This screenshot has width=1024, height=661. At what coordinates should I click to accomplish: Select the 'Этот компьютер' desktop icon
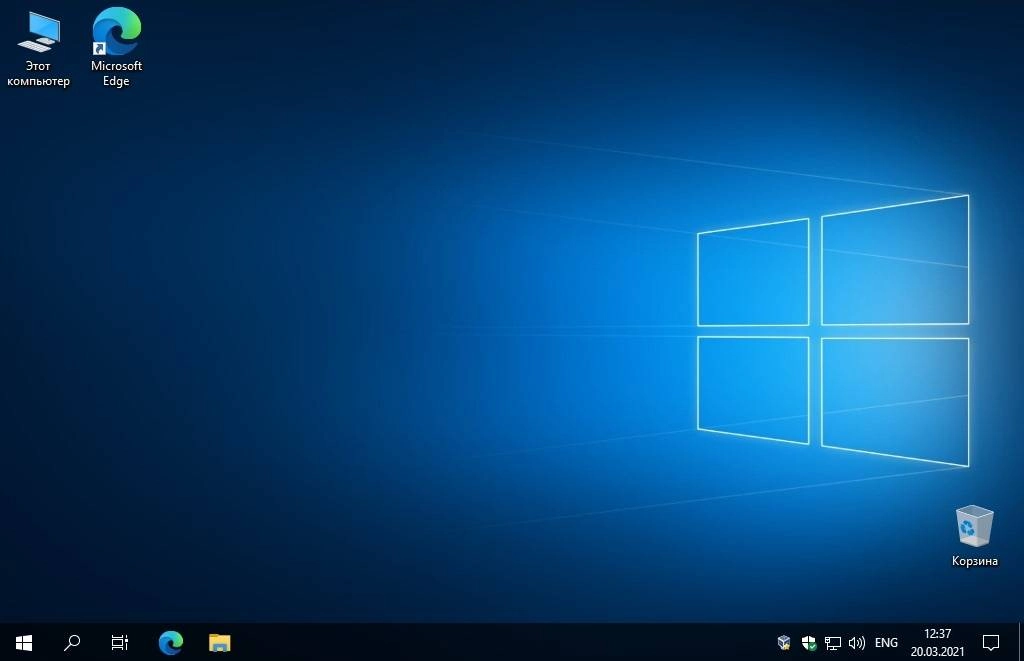pos(38,49)
